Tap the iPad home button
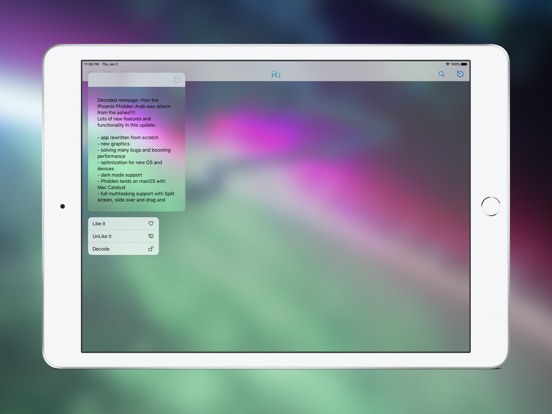 coord(490,206)
